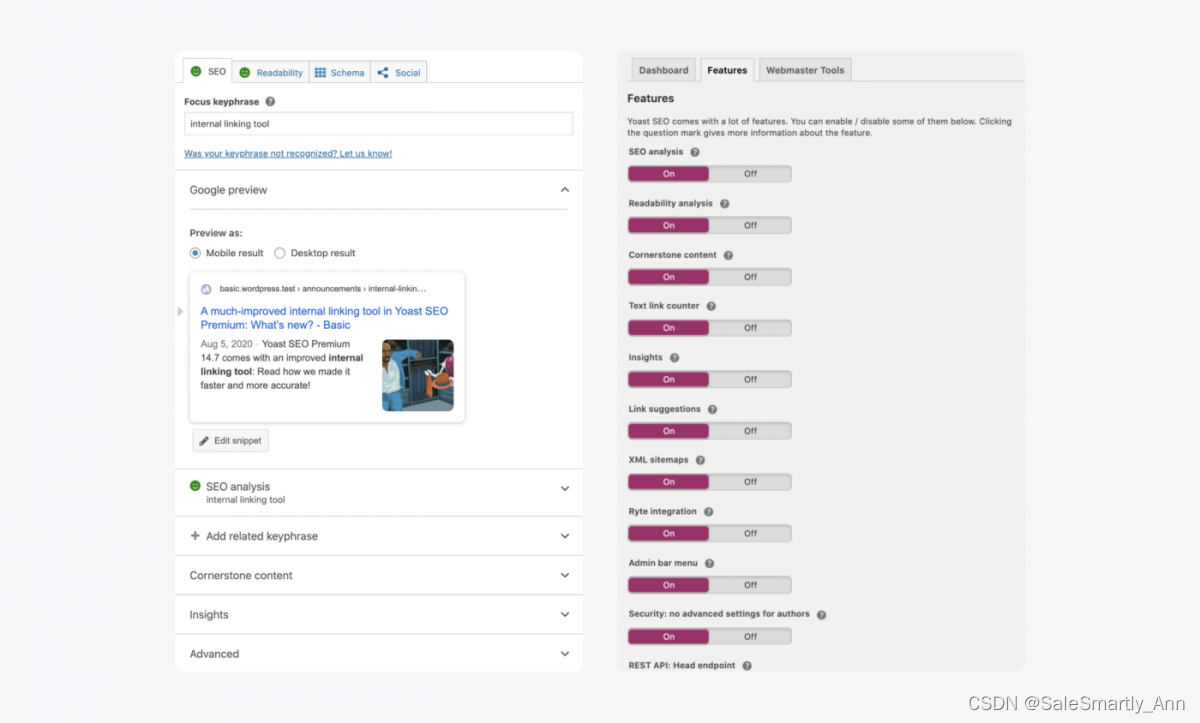Open help icon for Text link counter
This screenshot has width=1200, height=723.
pyautogui.click(x=711, y=306)
